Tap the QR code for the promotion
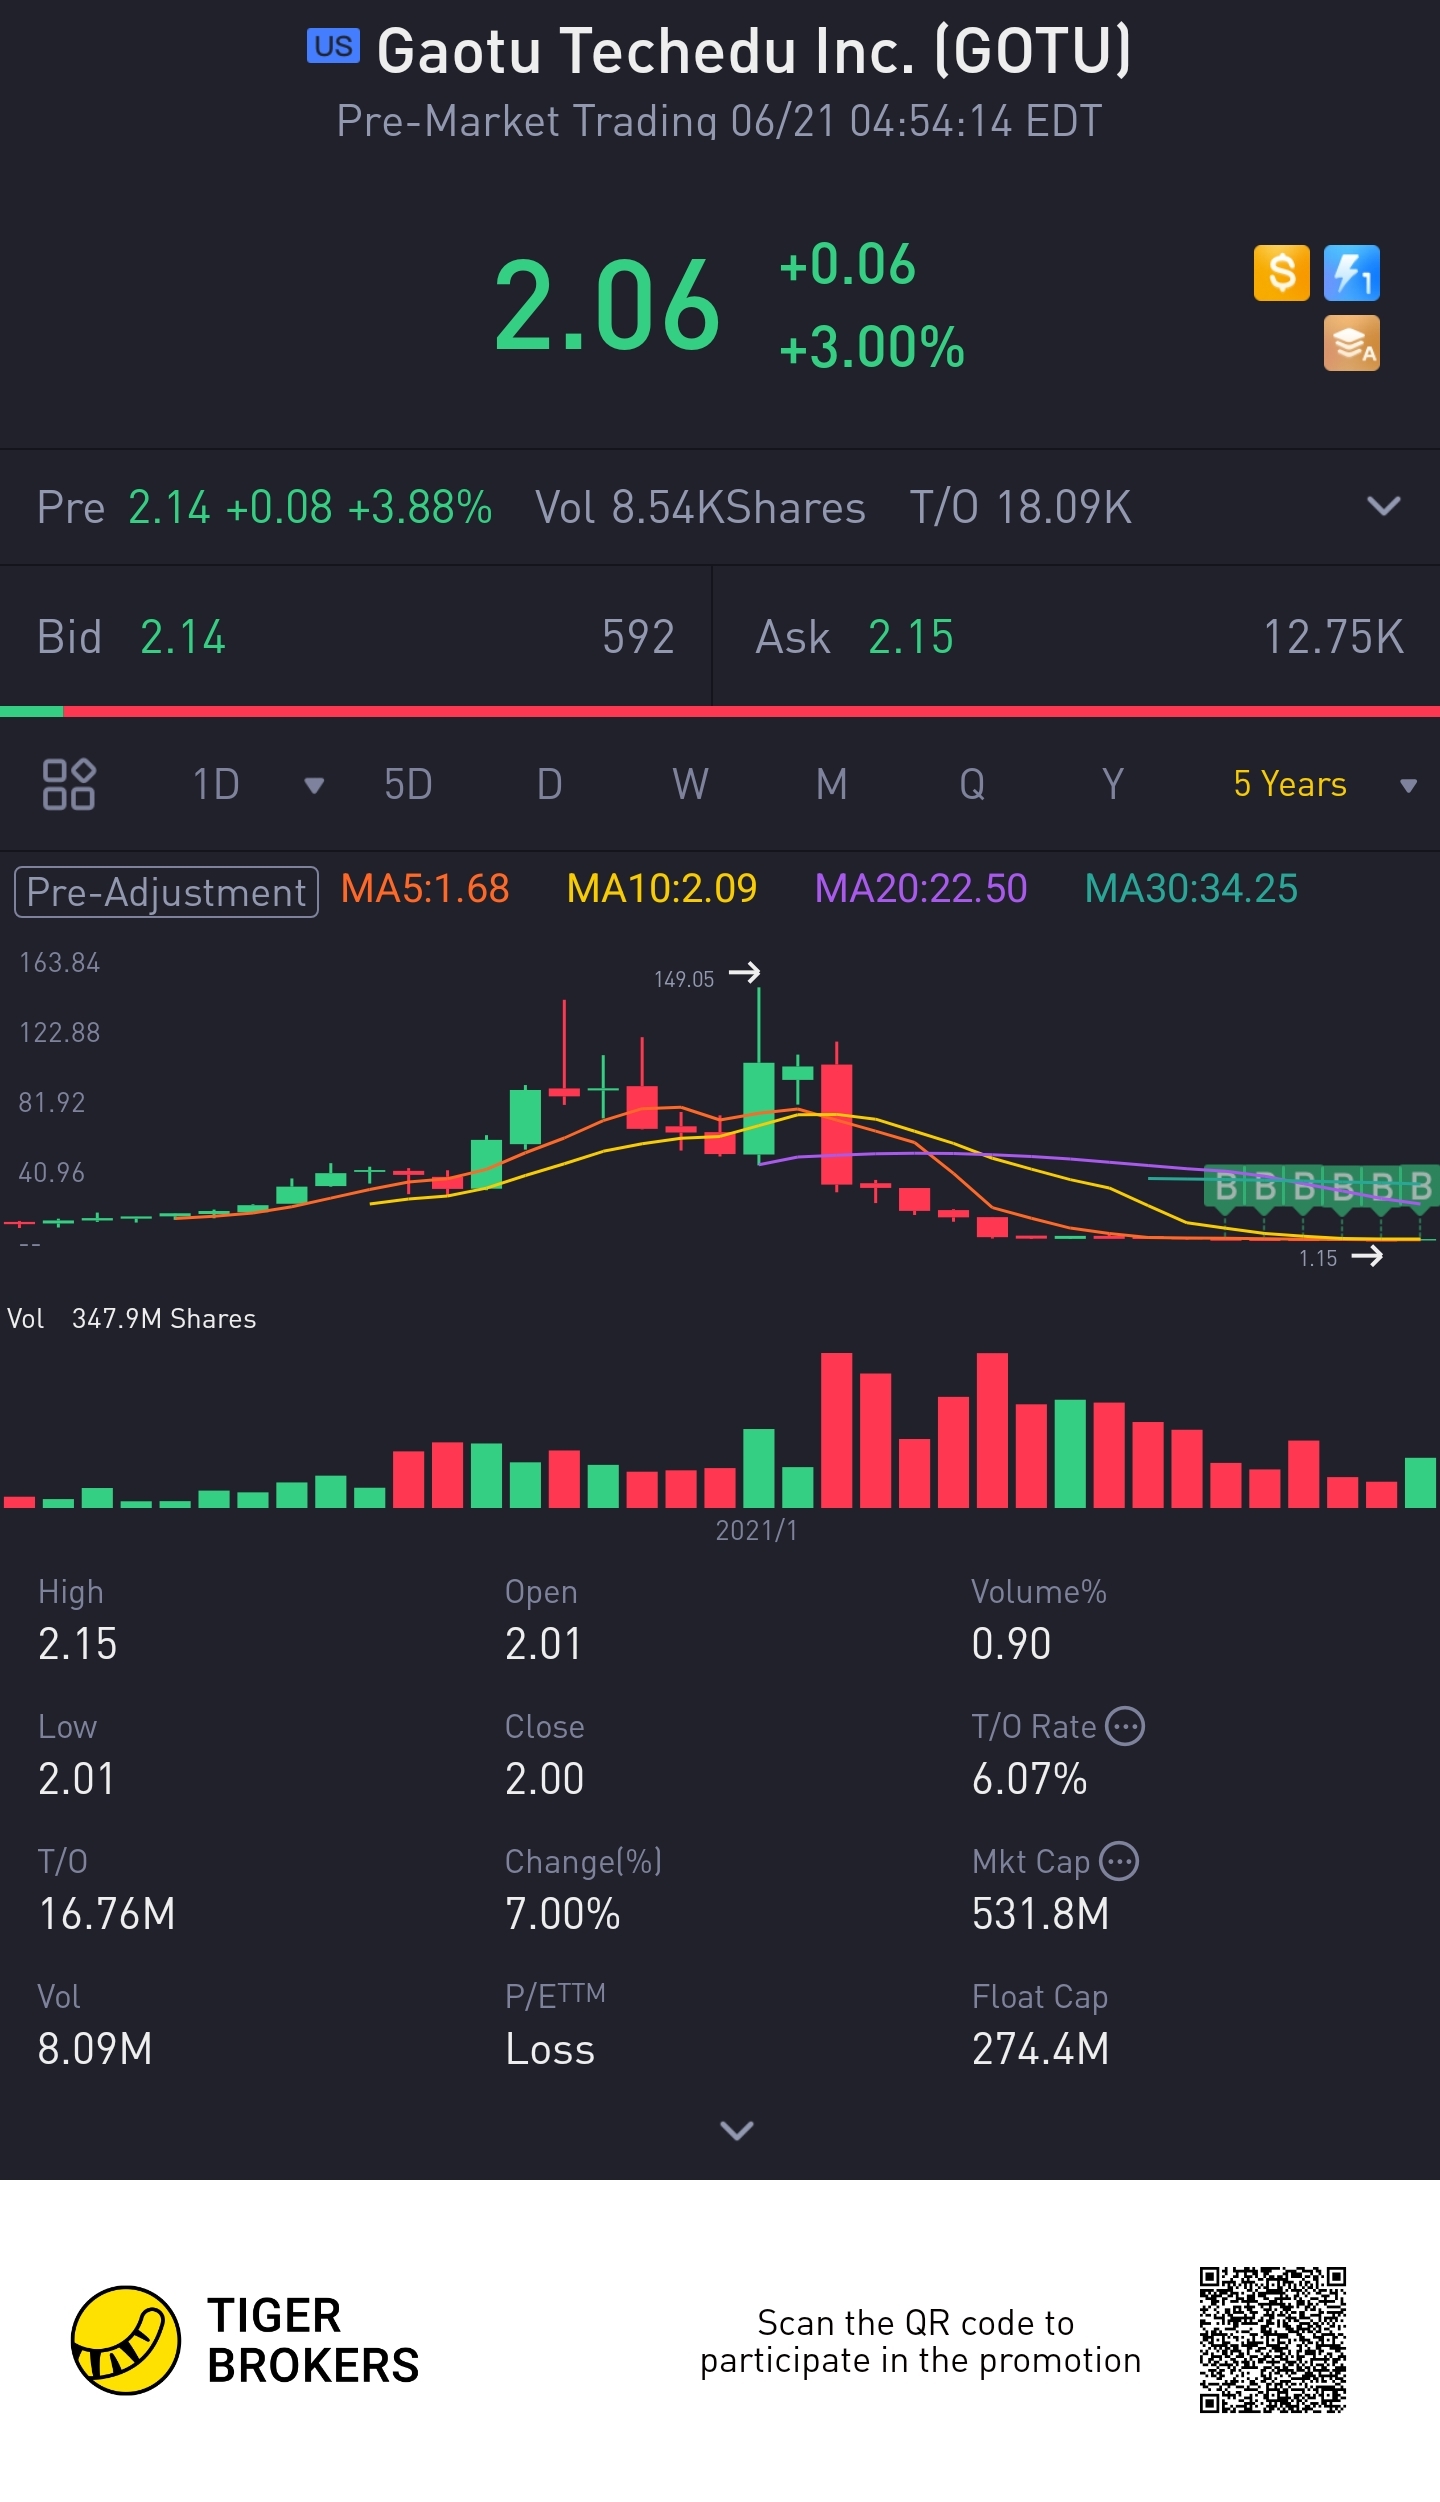Image resolution: width=1440 pixels, height=2502 pixels. (1273, 2340)
